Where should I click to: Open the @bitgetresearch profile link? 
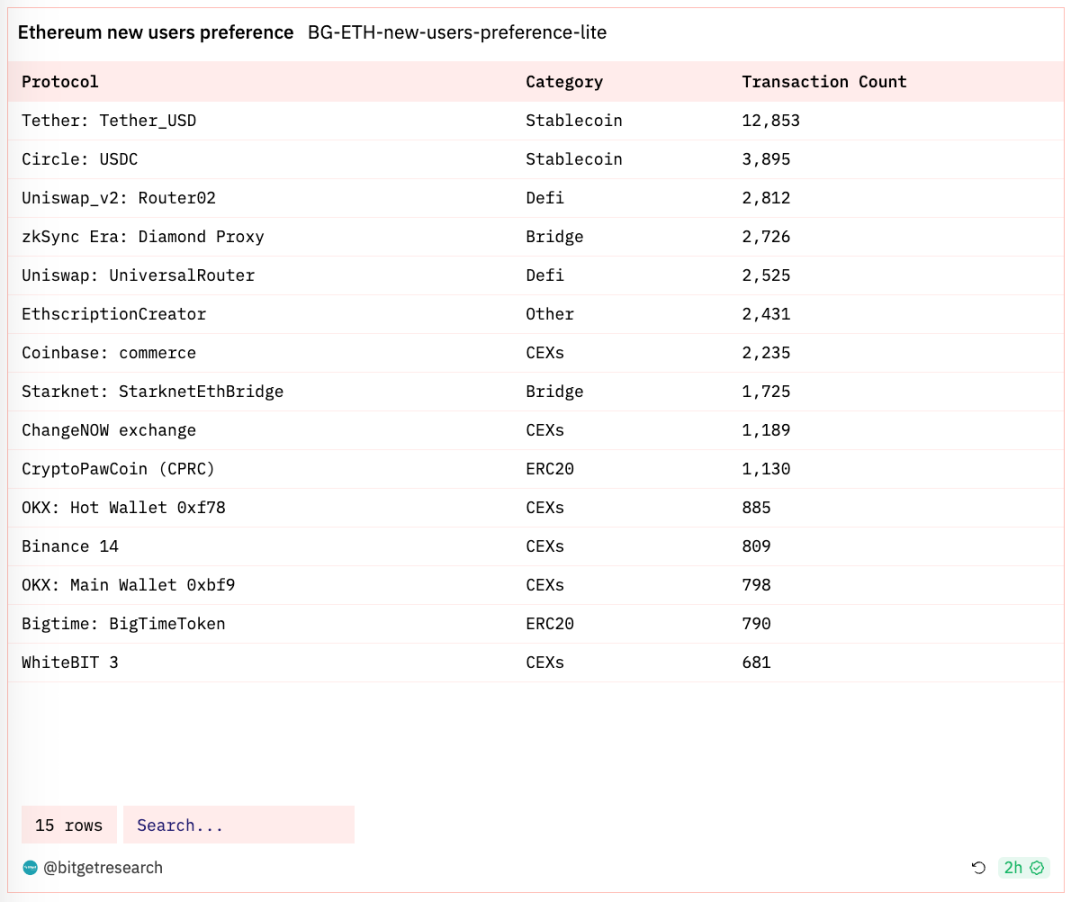pos(102,868)
